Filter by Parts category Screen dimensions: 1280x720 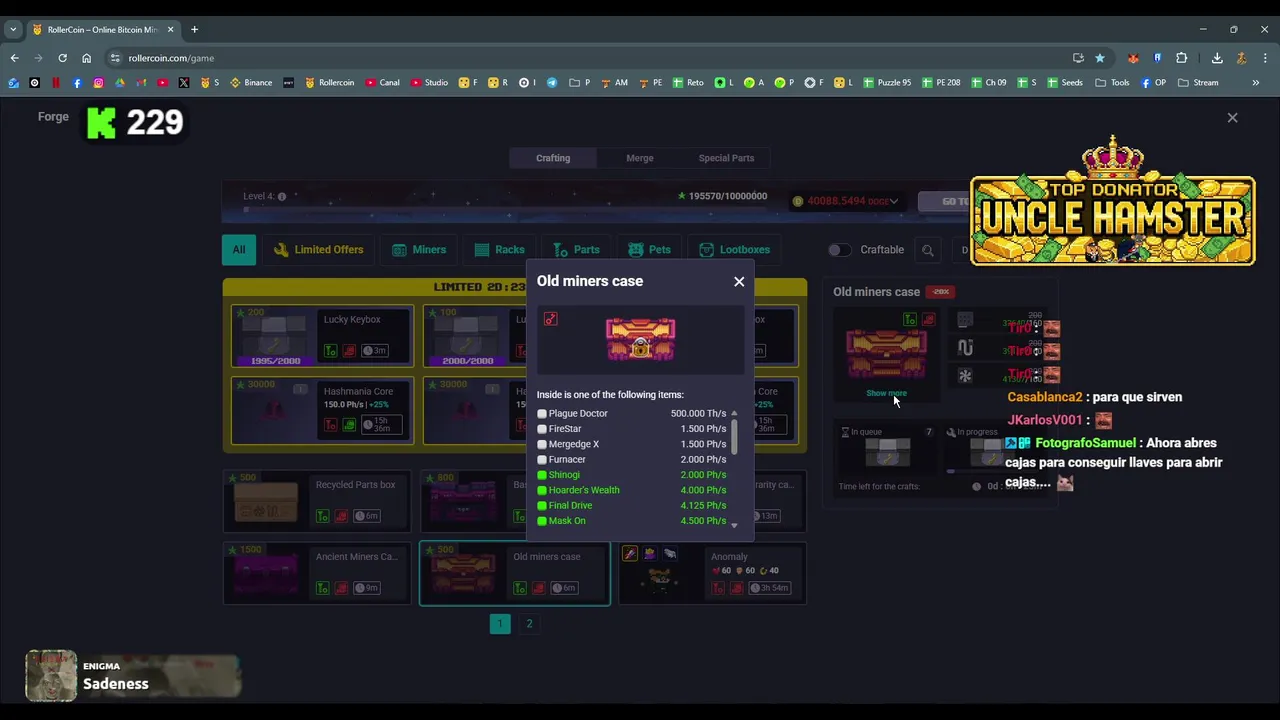click(x=576, y=250)
